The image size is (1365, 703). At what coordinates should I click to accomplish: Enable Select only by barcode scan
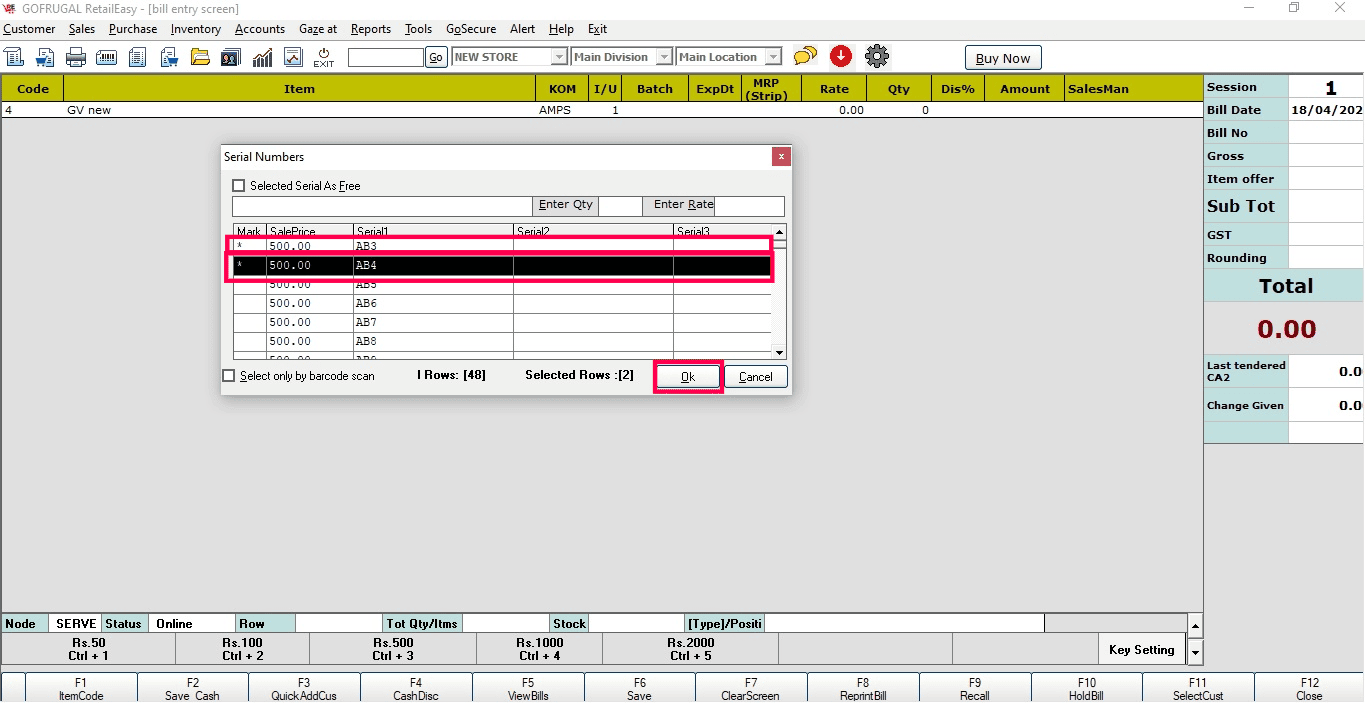click(229, 376)
